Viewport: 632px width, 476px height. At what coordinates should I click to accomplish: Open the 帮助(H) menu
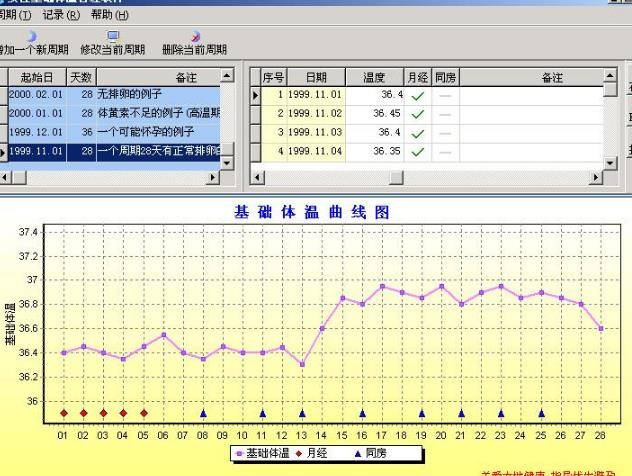click(x=109, y=15)
